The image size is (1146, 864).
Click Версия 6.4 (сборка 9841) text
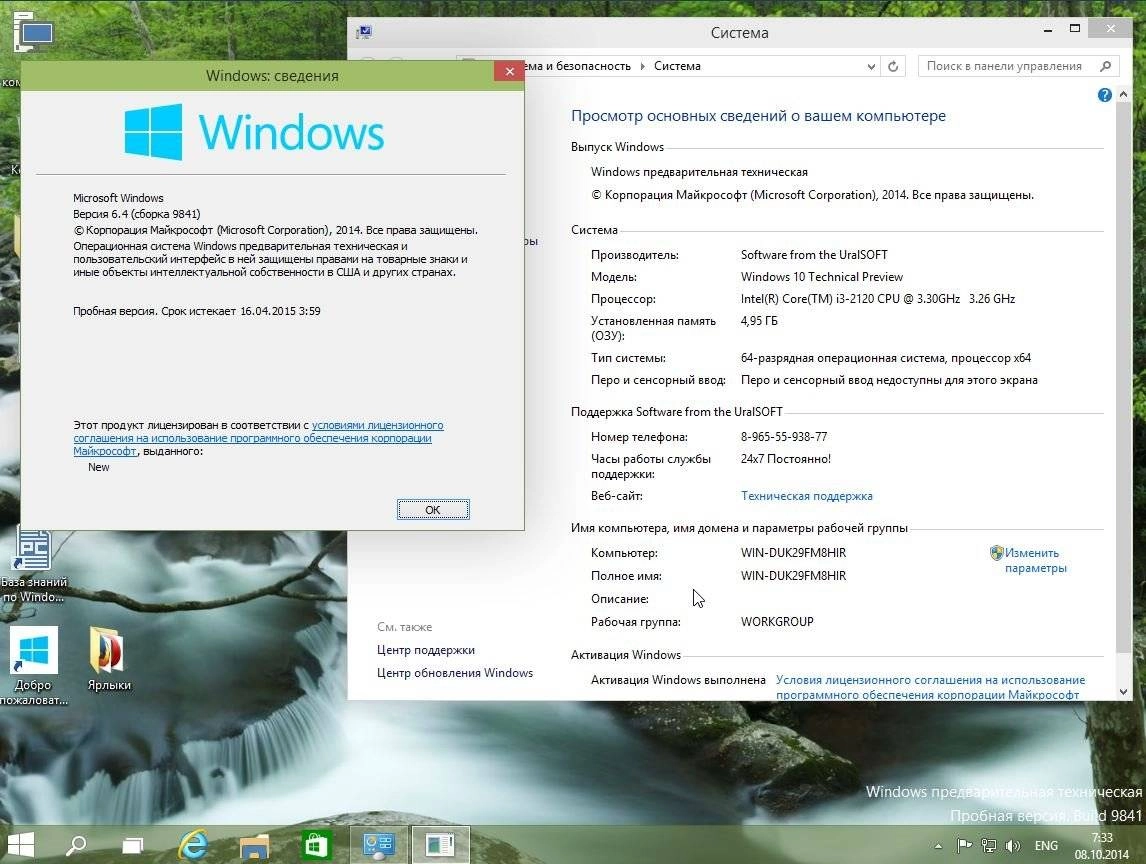tap(137, 213)
